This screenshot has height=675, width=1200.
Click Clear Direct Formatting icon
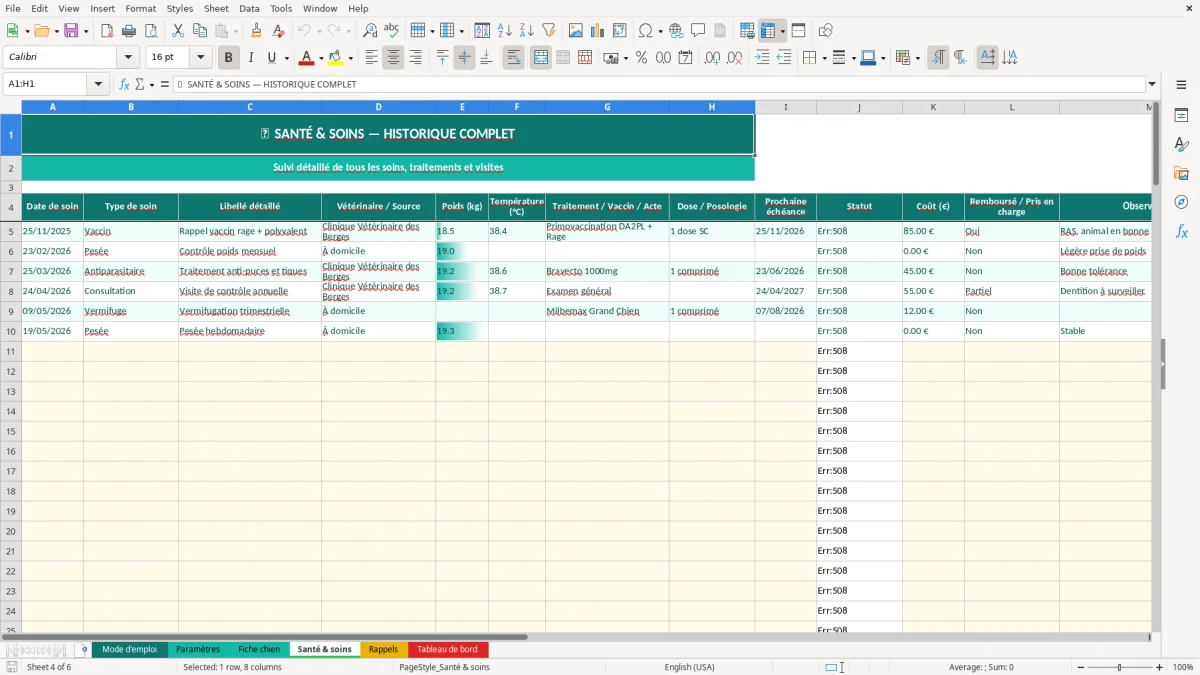coord(278,31)
